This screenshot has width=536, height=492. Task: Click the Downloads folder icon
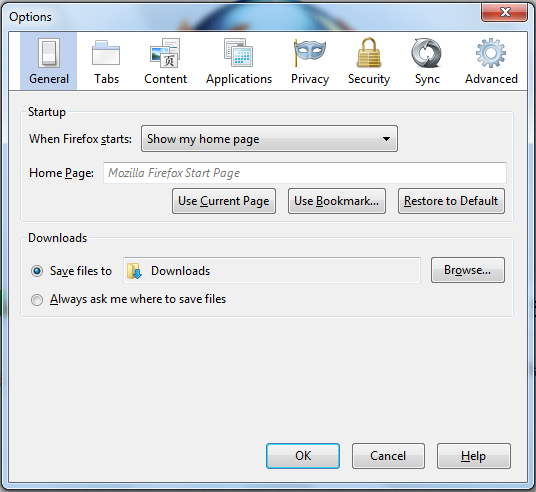[x=134, y=271]
